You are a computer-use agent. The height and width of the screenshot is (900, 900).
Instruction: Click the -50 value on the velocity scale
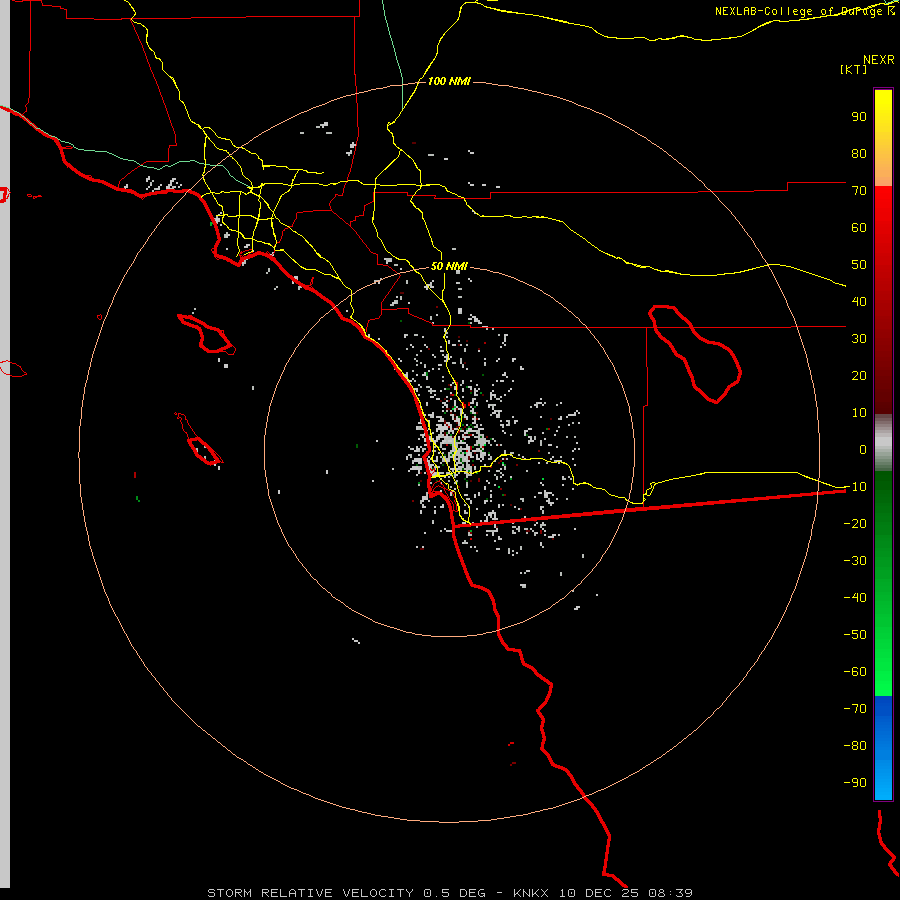point(855,634)
